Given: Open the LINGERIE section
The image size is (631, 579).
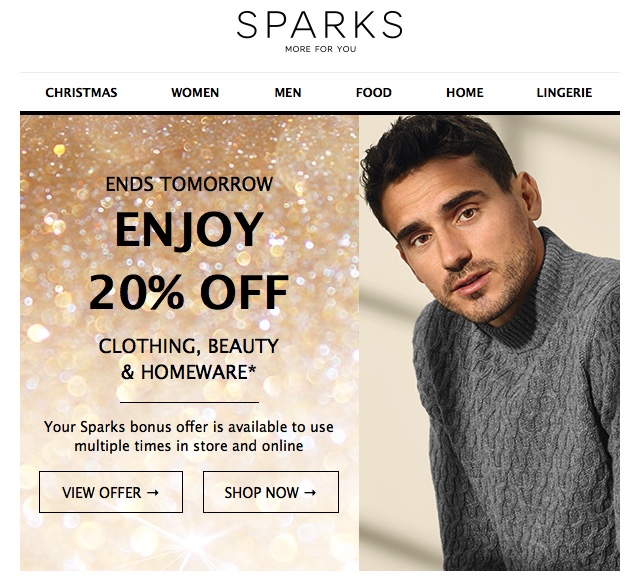Looking at the screenshot, I should pos(564,93).
